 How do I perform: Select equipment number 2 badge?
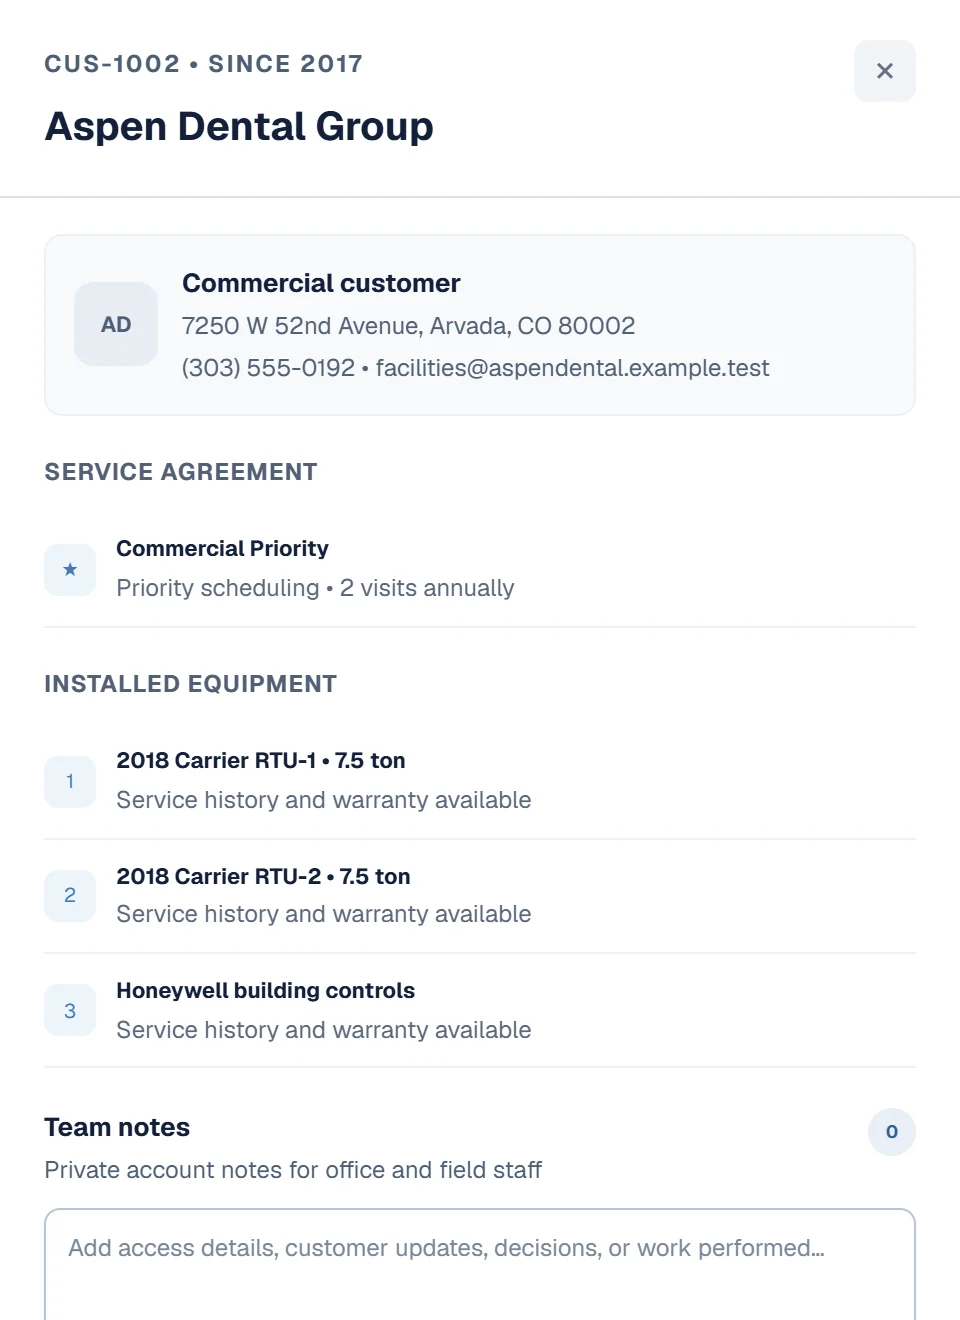point(70,896)
